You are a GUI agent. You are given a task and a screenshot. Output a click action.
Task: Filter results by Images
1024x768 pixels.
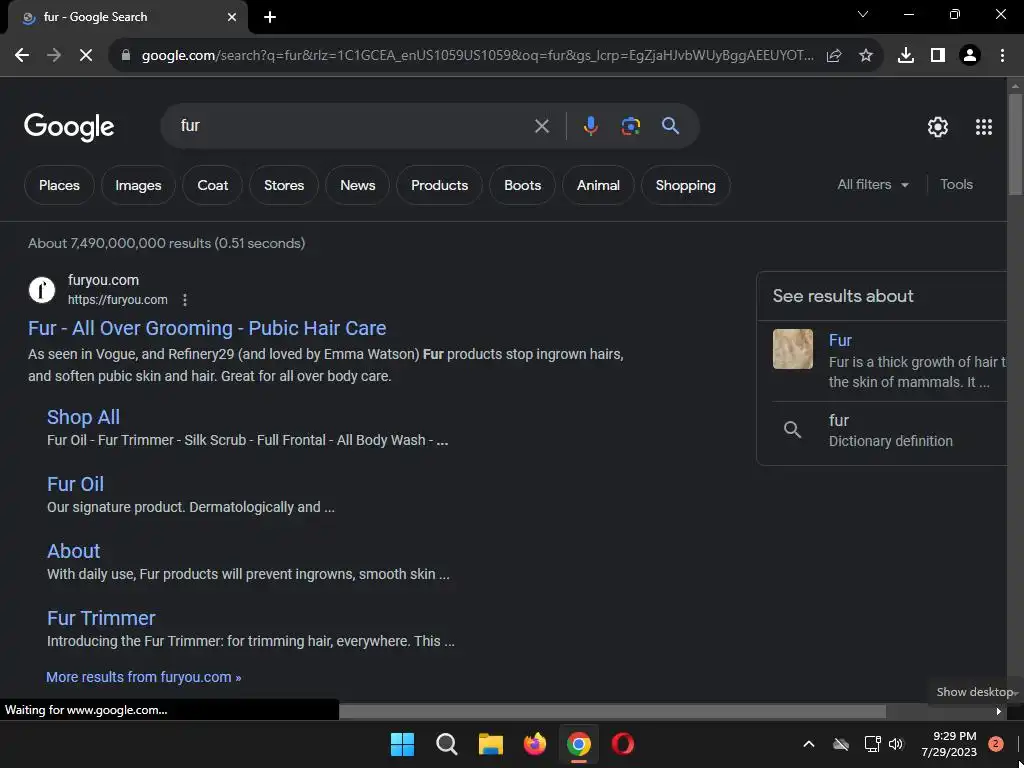pyautogui.click(x=138, y=185)
